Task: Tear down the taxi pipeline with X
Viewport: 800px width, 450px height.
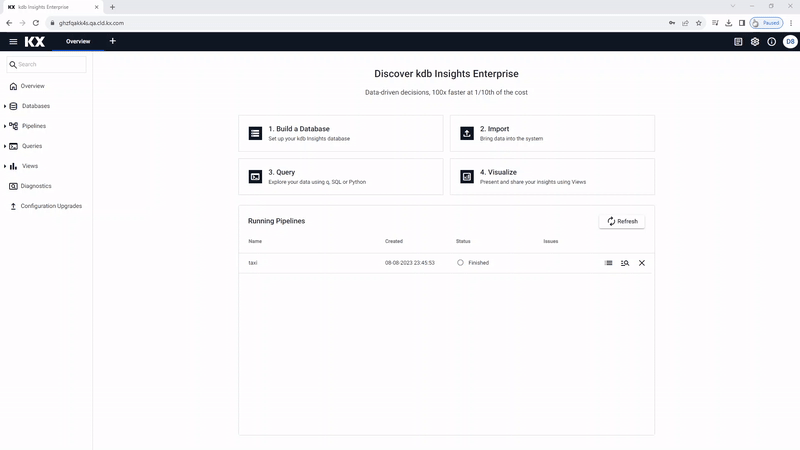Action: [x=642, y=263]
